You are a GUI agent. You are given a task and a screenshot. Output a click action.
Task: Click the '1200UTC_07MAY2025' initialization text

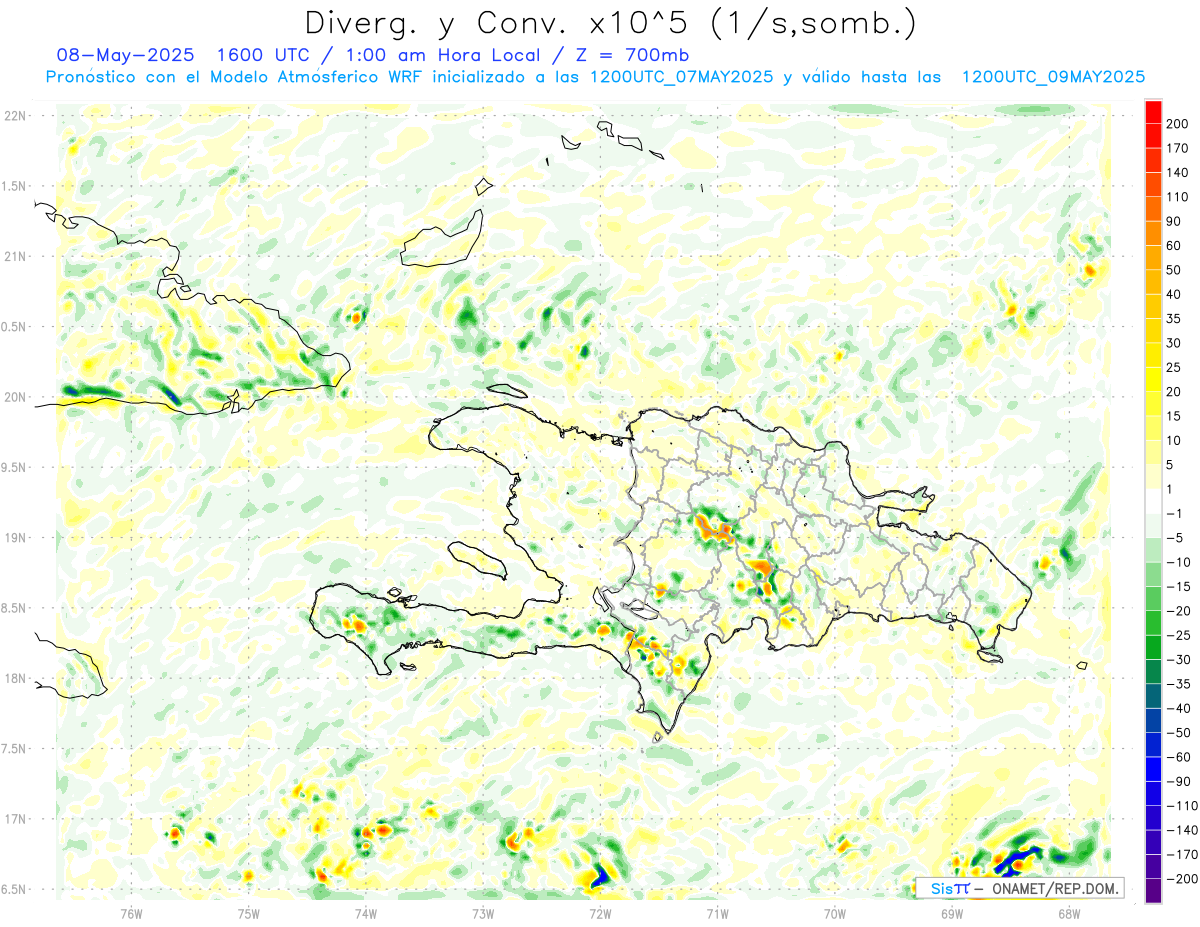point(682,77)
